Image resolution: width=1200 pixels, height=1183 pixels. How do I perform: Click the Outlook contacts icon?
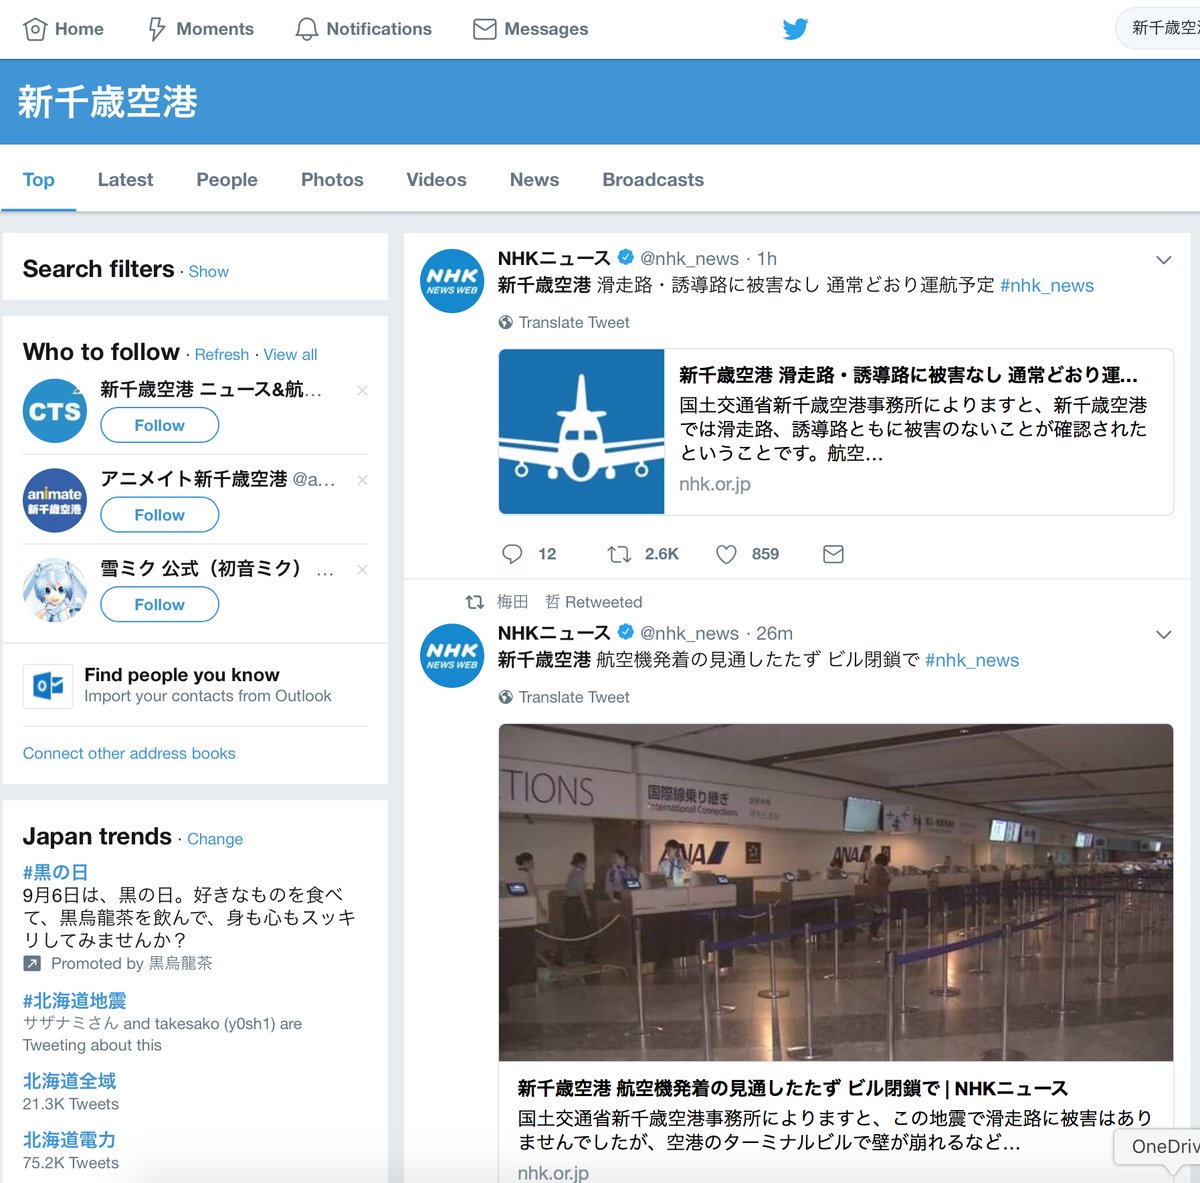48,686
